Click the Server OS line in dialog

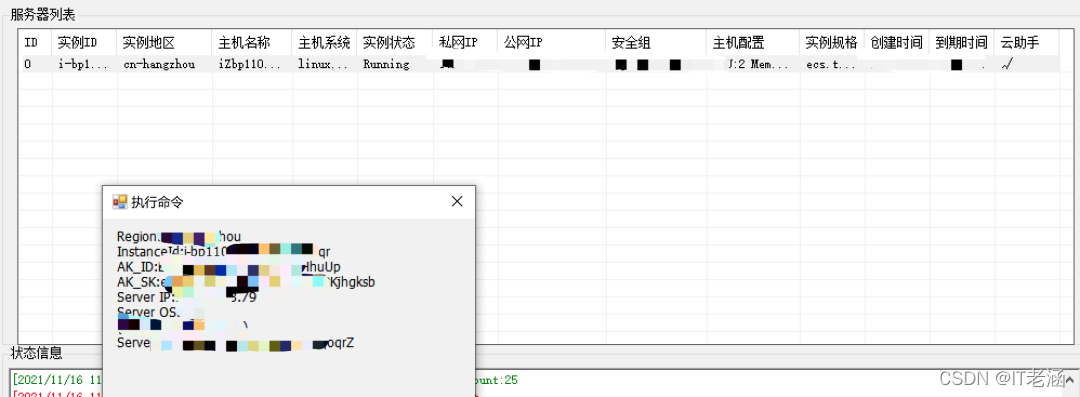pos(149,312)
